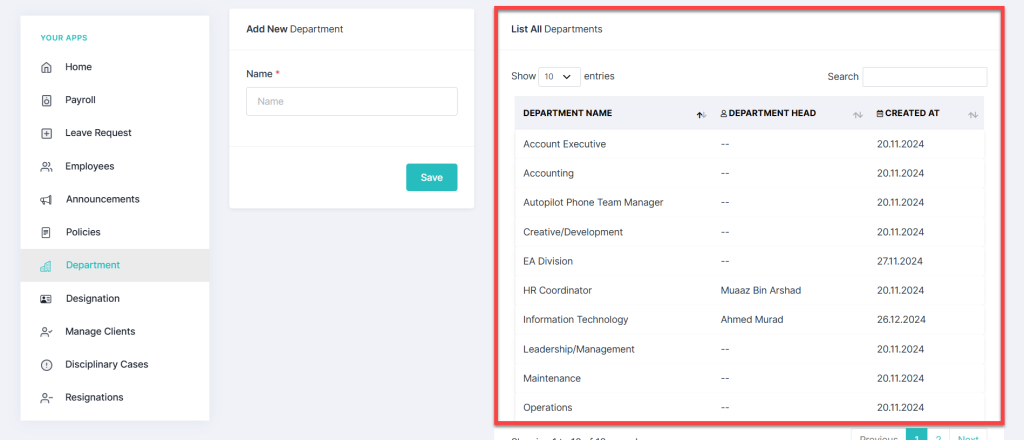1024x440 pixels.
Task: Select the Maintenance department row
Action: [x=749, y=379]
